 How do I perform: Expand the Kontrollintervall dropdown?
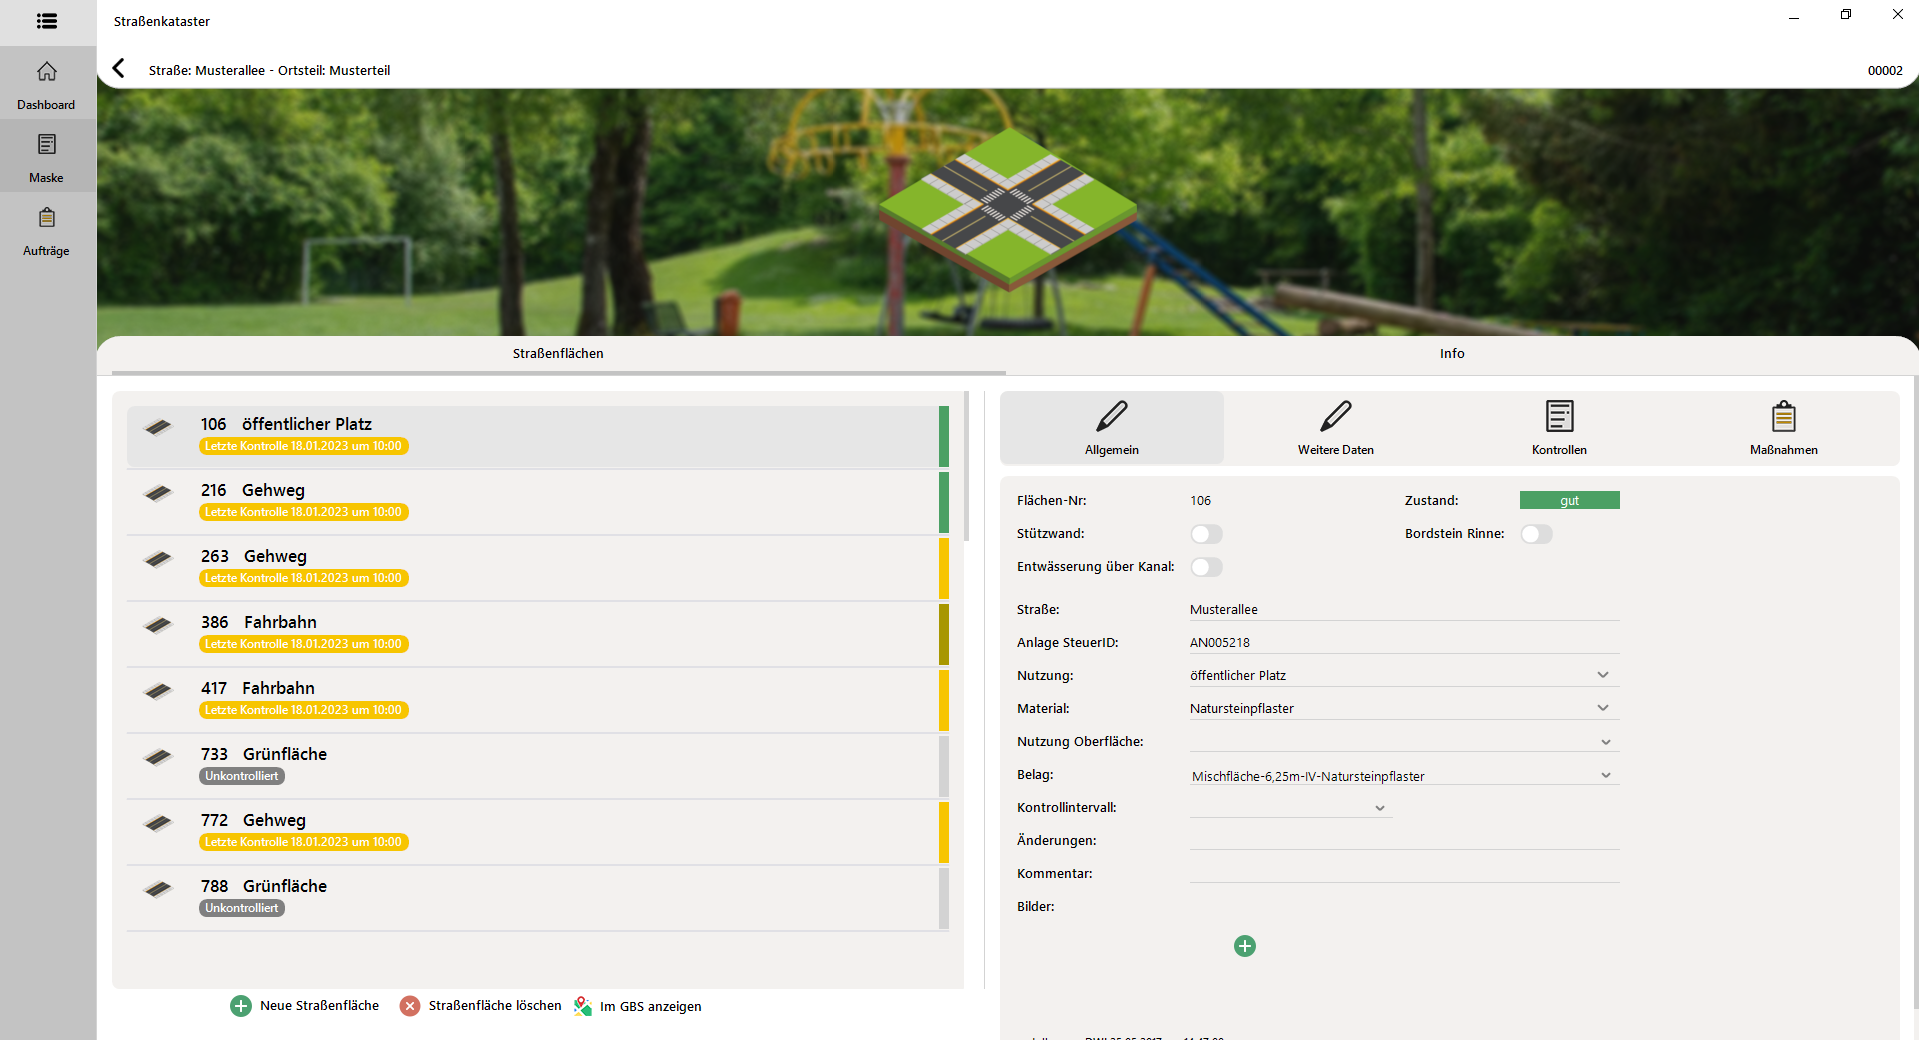pos(1379,808)
